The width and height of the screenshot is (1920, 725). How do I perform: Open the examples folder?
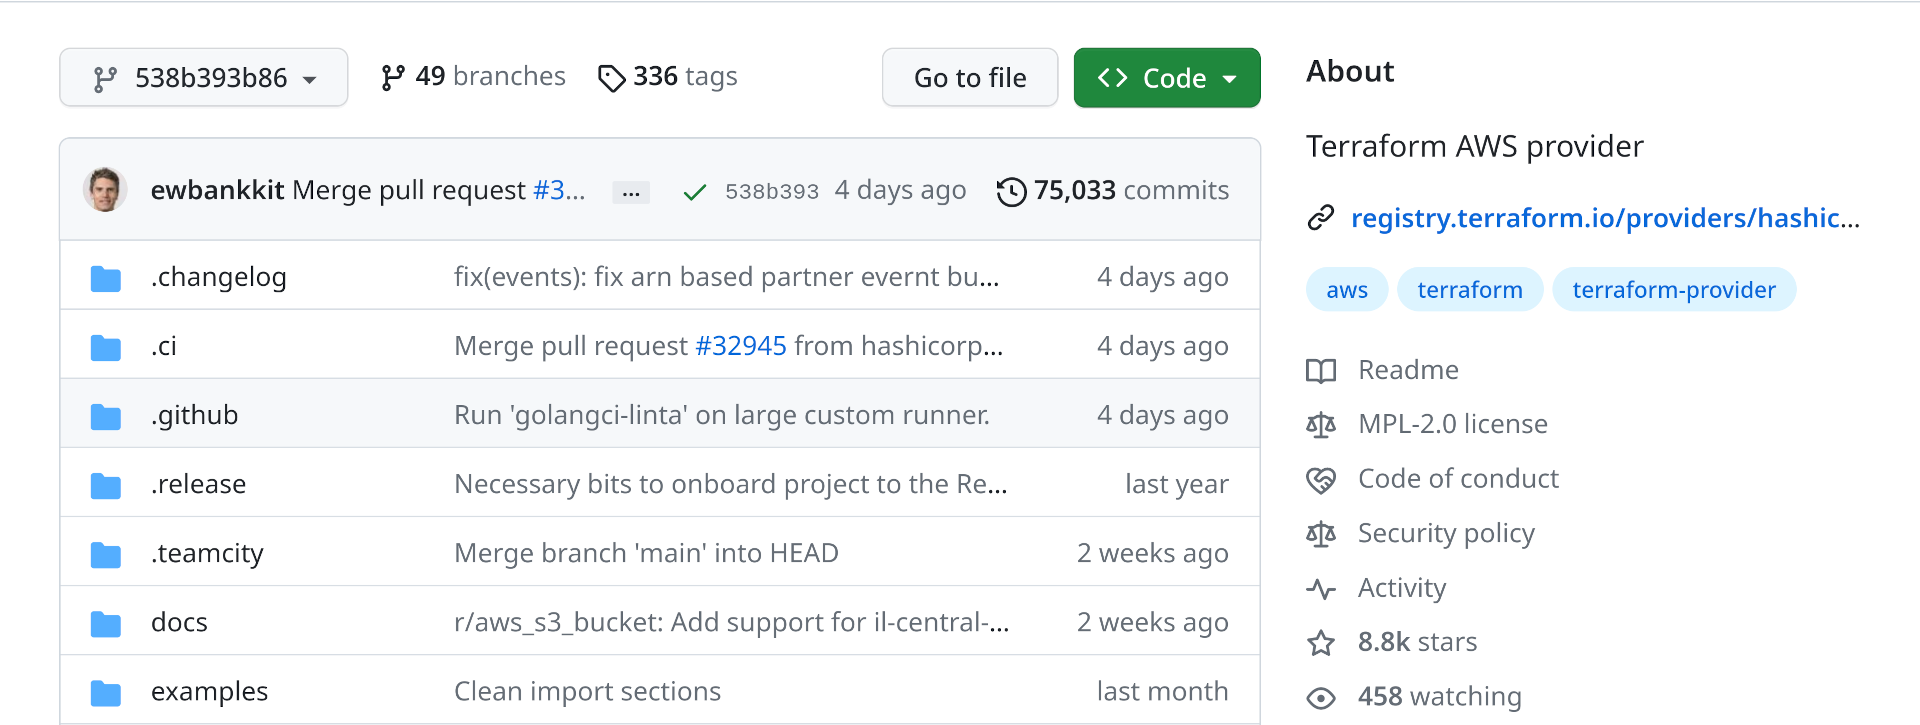pos(210,691)
